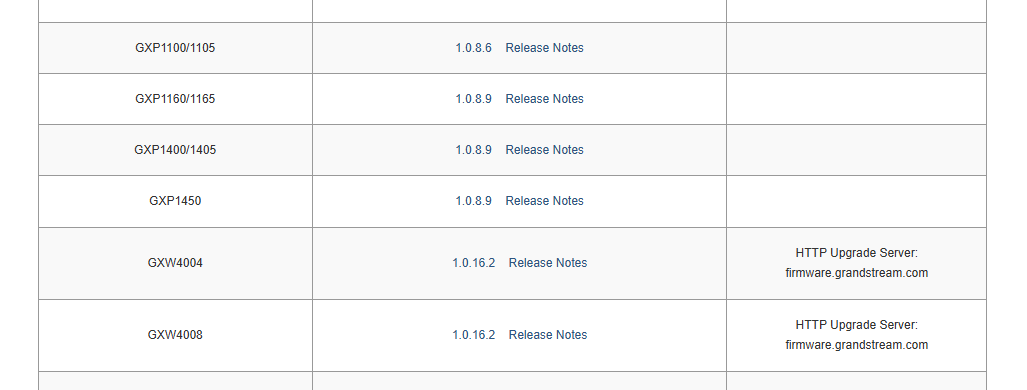The height and width of the screenshot is (390, 1027).
Task: Click the 1.0.8.9 version link for GXP1400/1405
Action: coord(474,150)
